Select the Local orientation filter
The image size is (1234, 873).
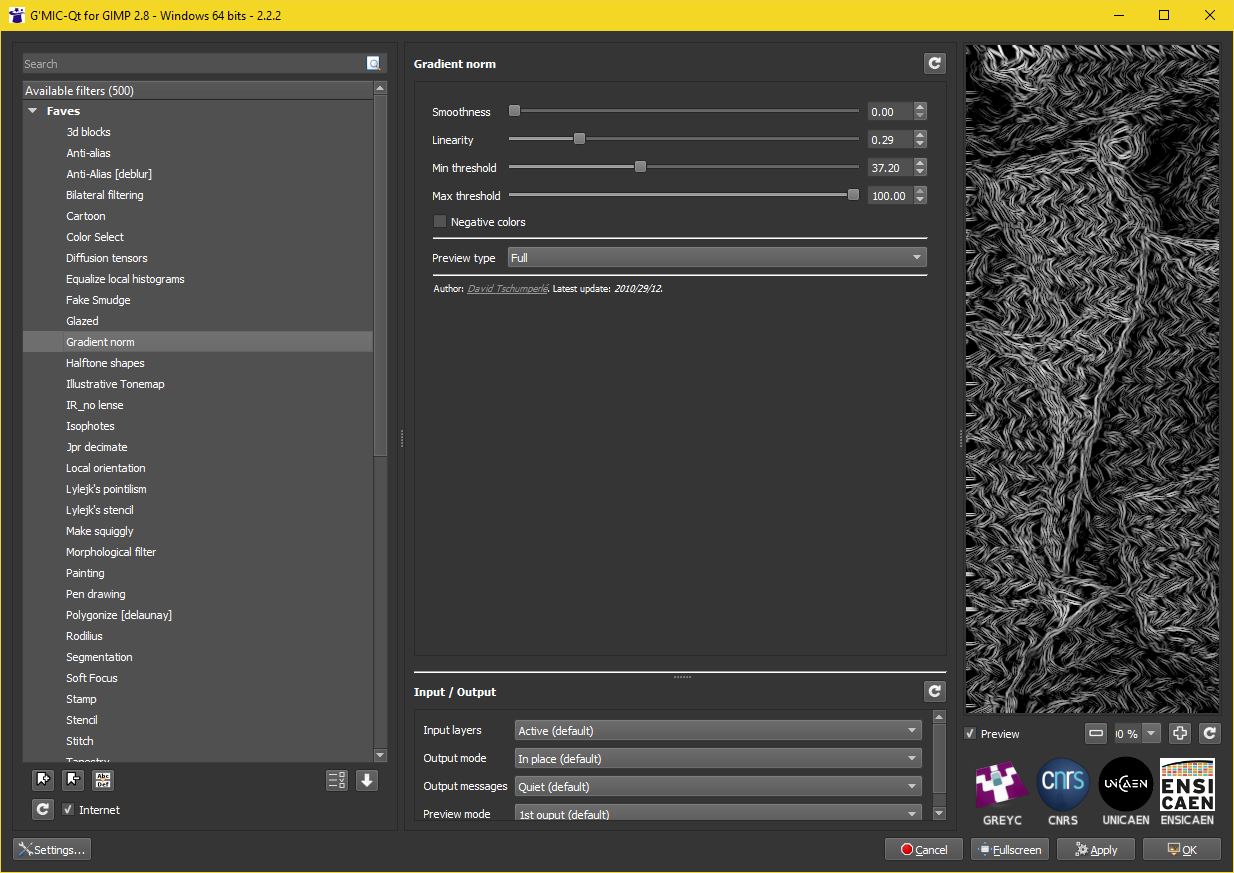point(106,468)
